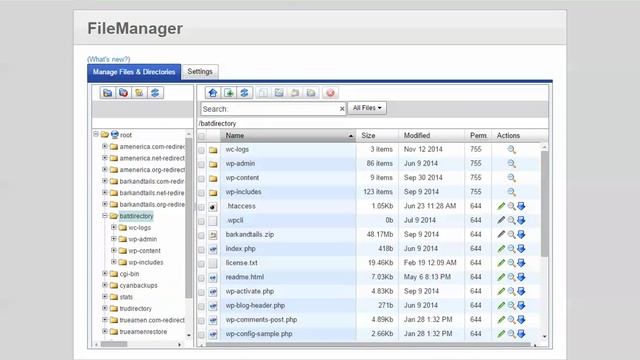This screenshot has height=360, width=640.
Task: Collapse the root node in tree
Action: (96, 134)
